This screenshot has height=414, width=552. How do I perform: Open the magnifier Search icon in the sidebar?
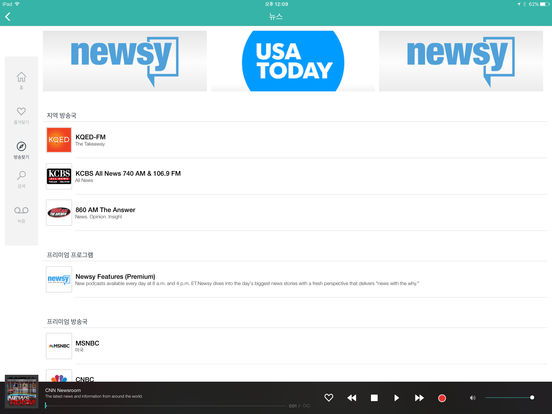21,175
